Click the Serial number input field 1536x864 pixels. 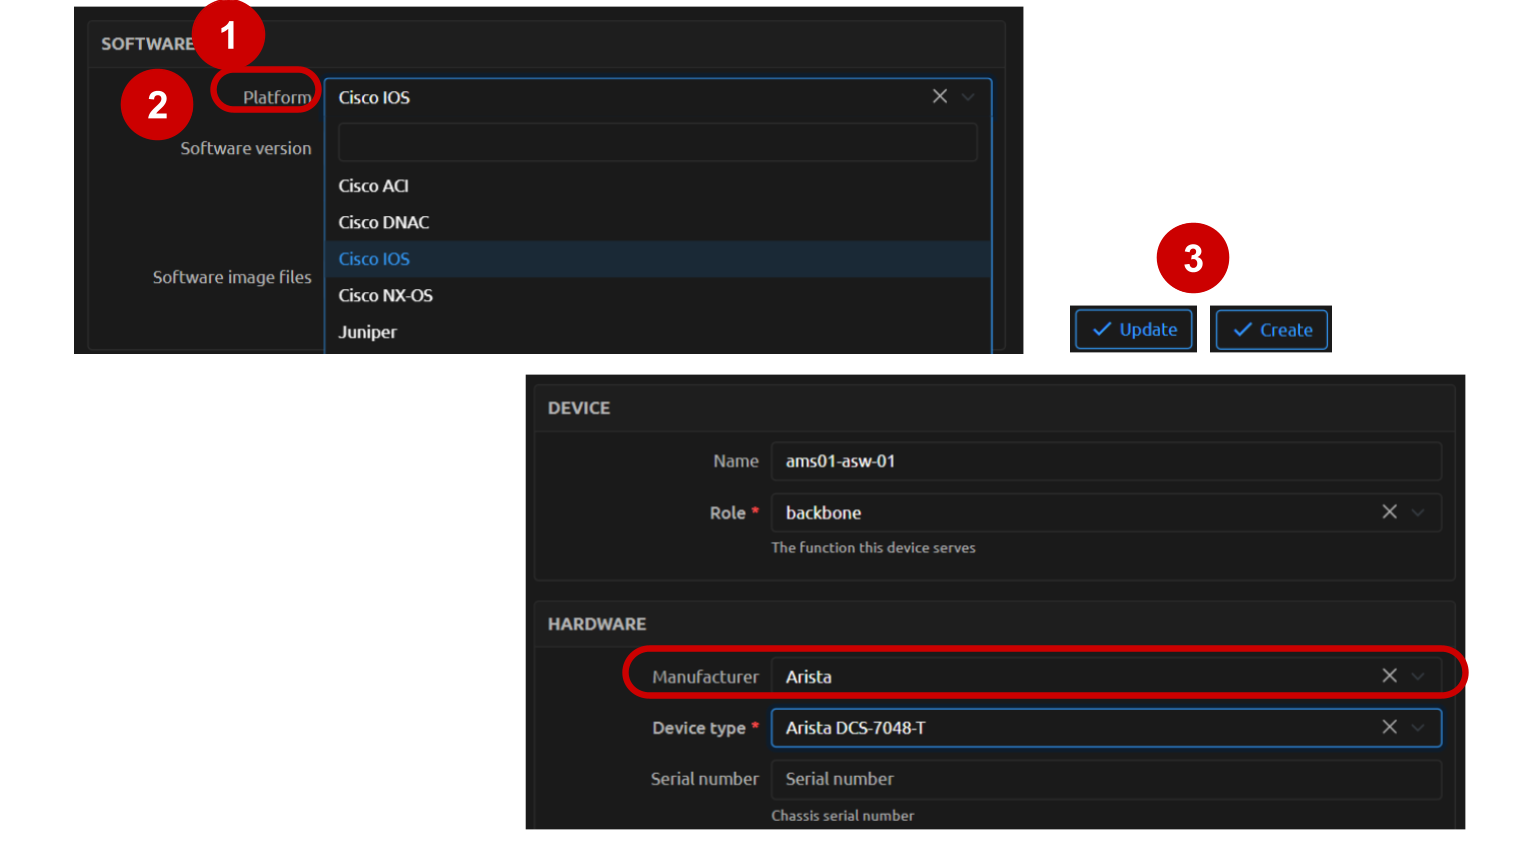click(x=1105, y=779)
